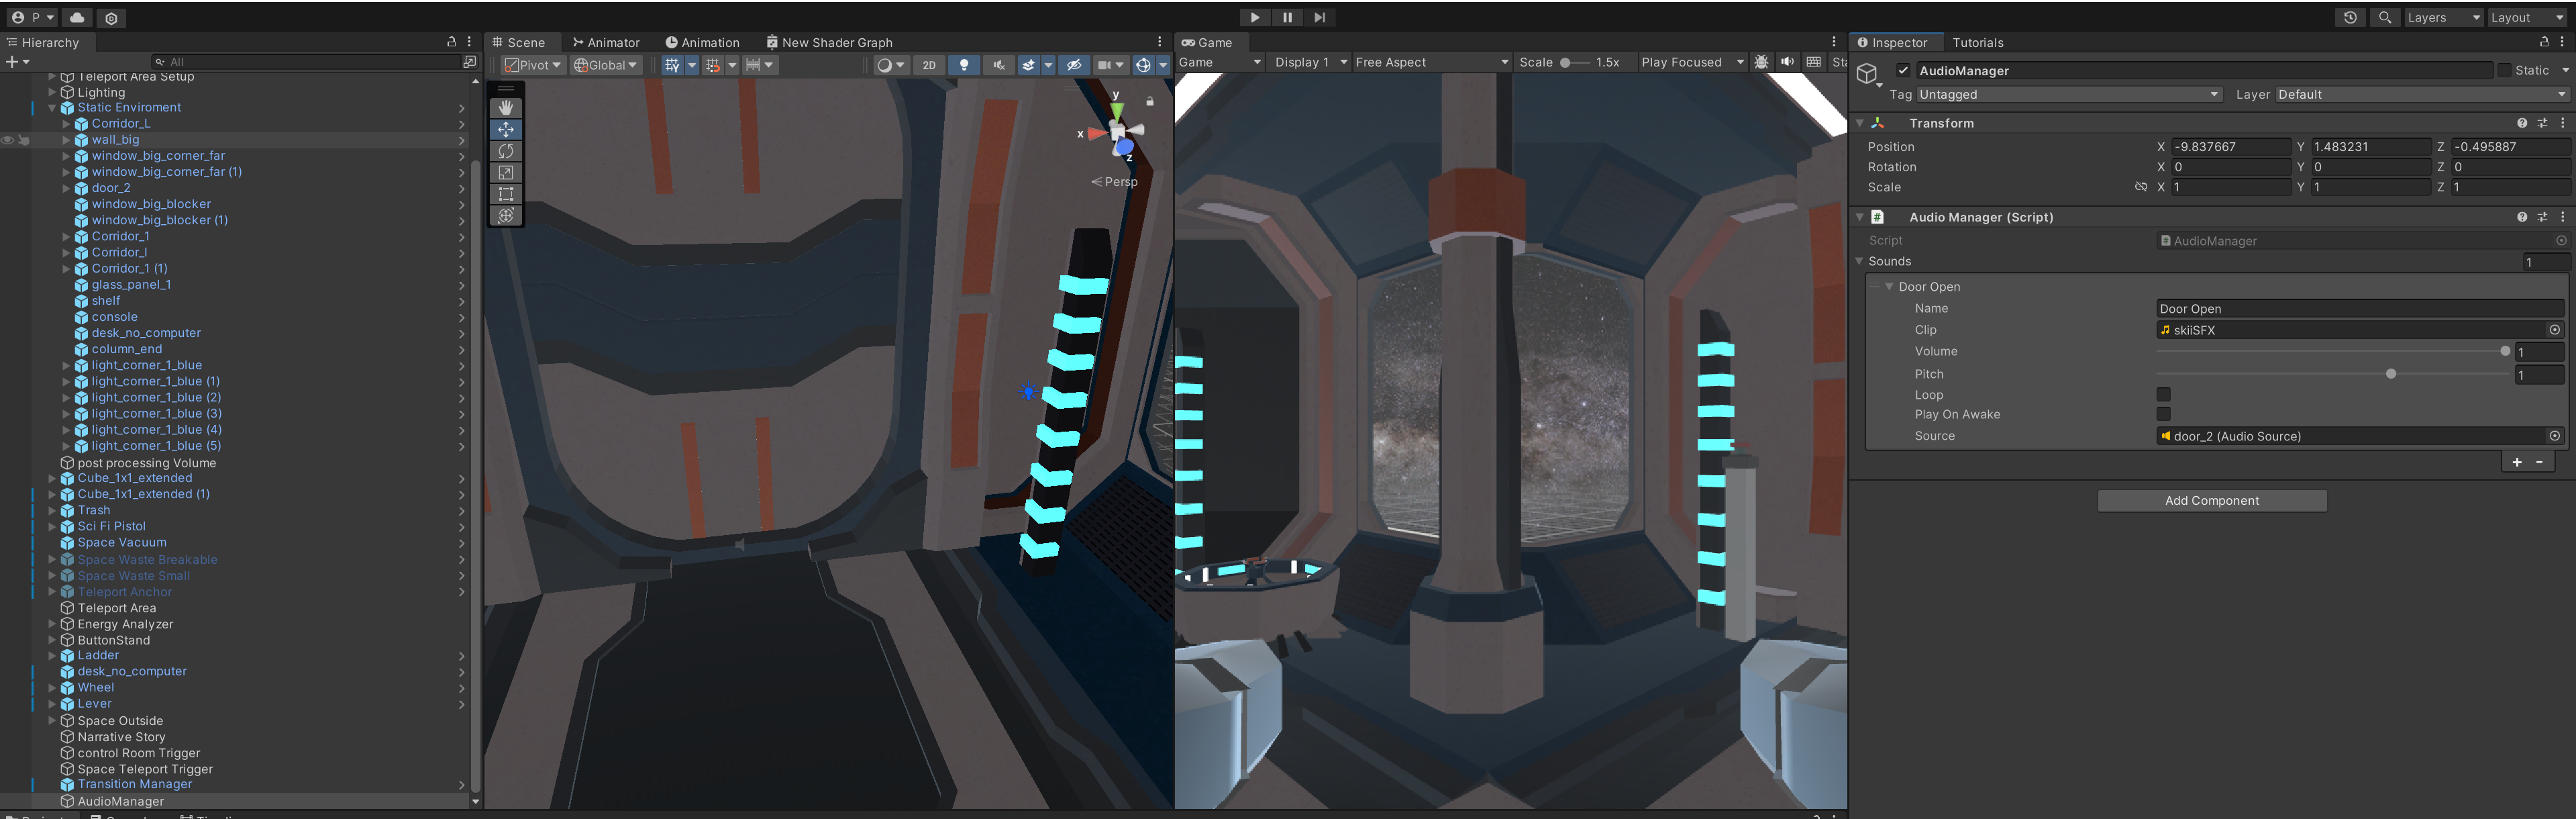This screenshot has width=2576, height=819.
Task: Switch to the Animator tab
Action: [606, 42]
